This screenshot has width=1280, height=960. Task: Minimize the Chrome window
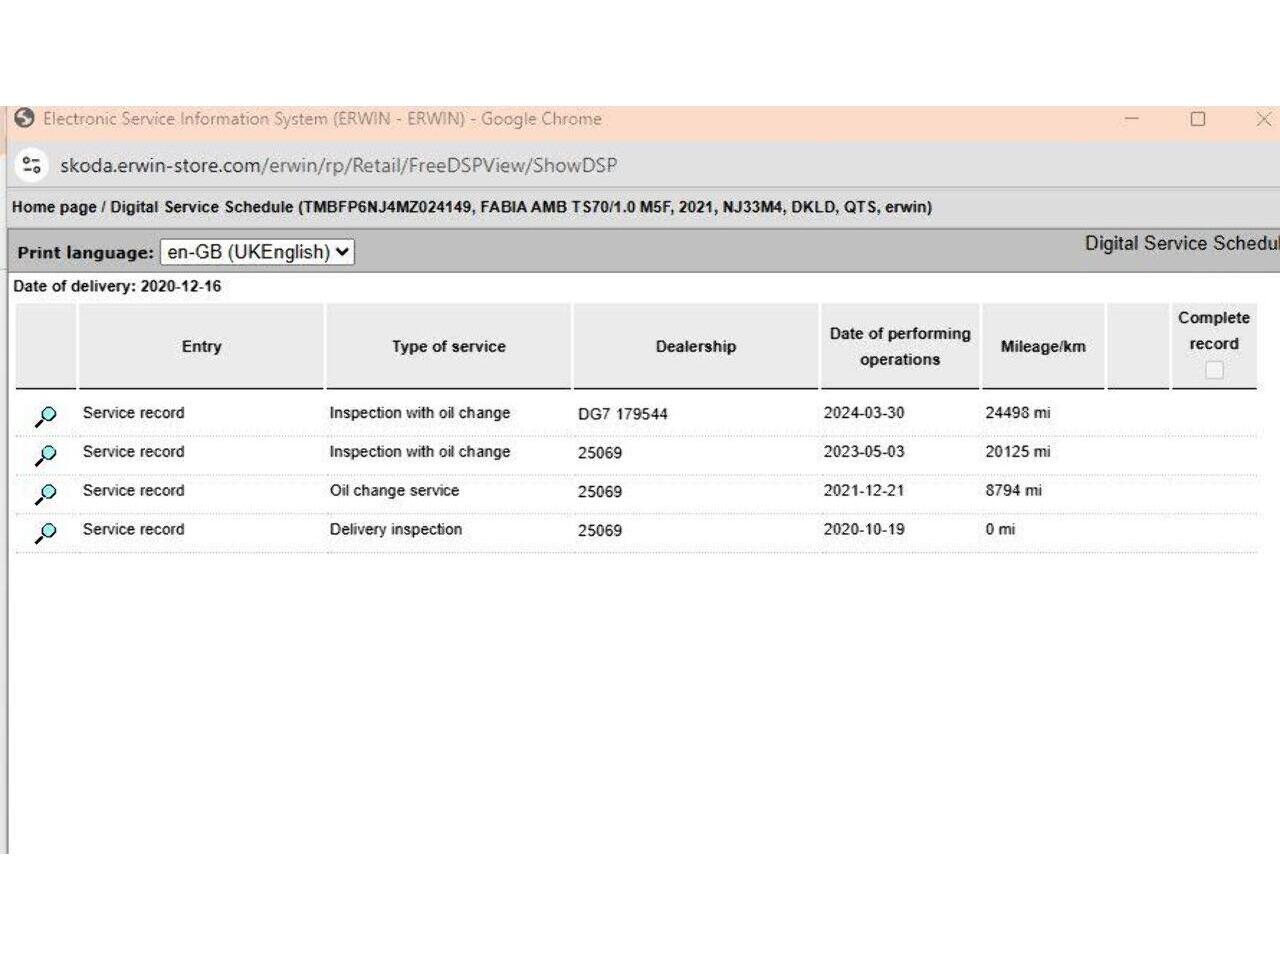[x=1132, y=118]
